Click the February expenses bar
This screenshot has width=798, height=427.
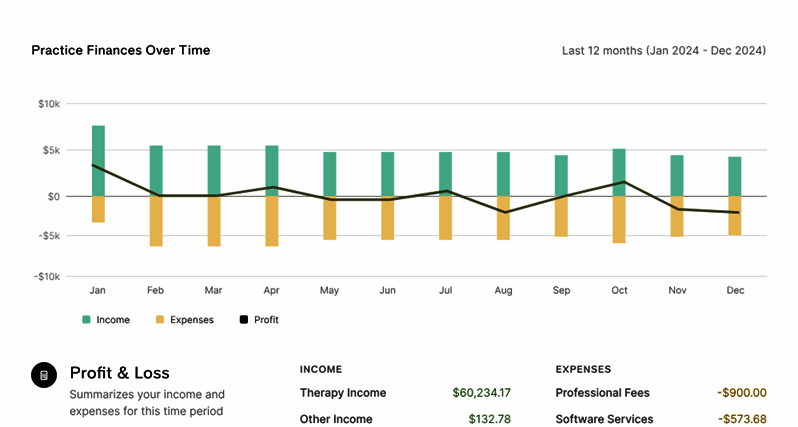click(x=156, y=221)
